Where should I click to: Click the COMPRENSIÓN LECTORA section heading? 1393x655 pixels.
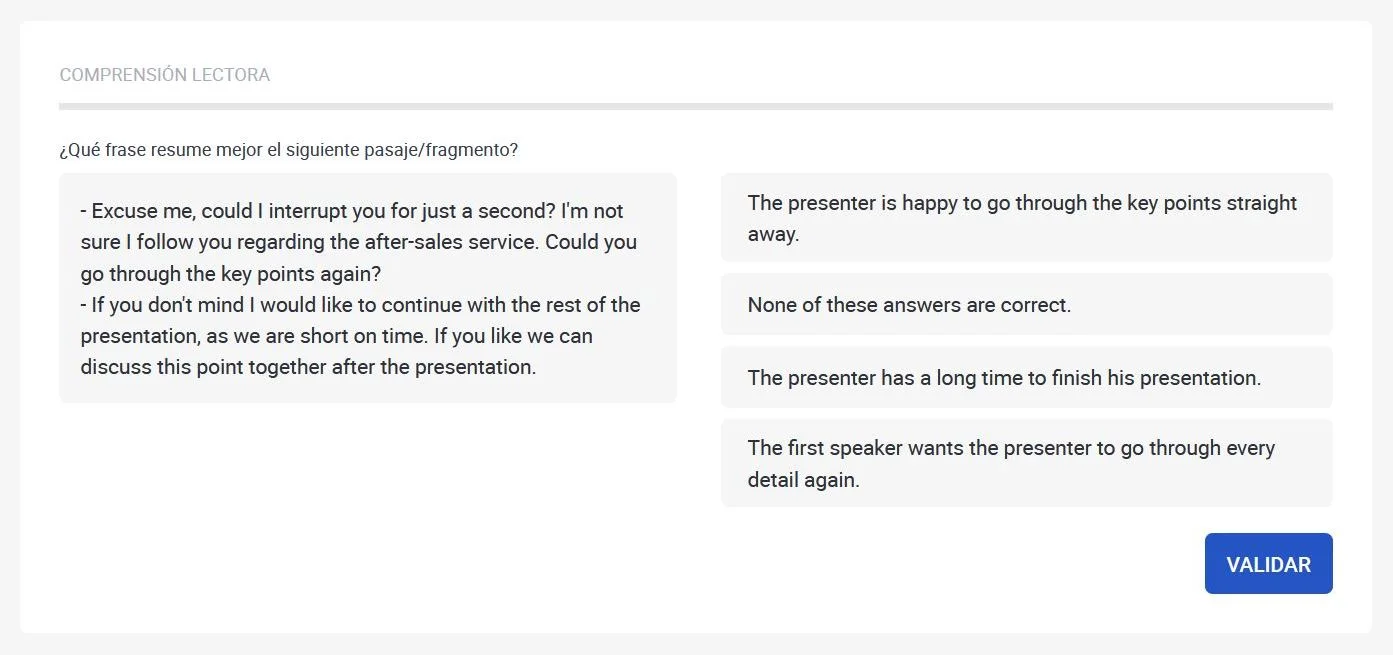(165, 75)
